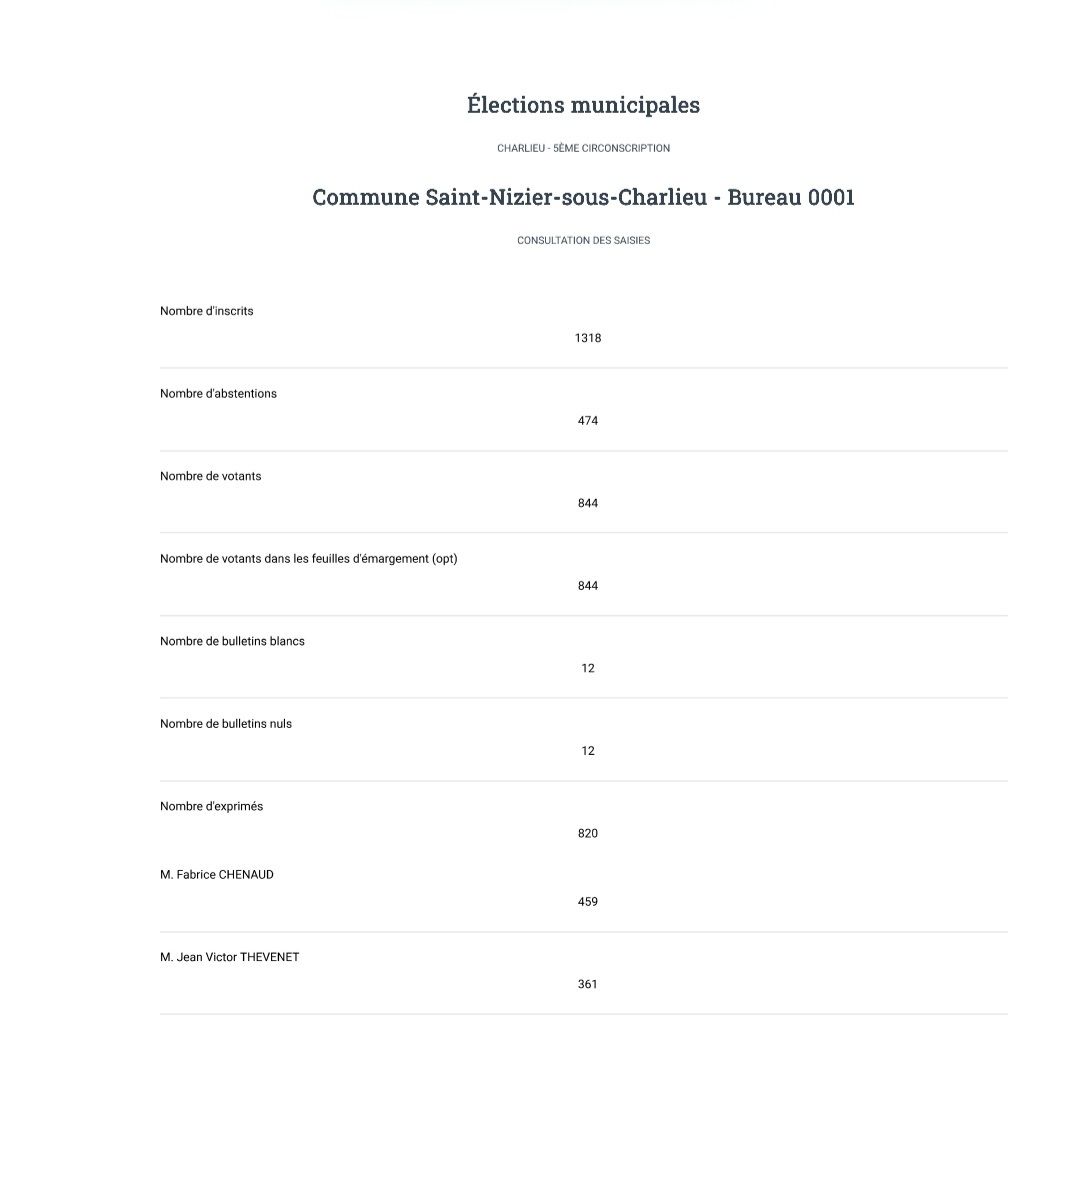Click the exprimés value 820
Viewport: 1080px width, 1204px height.
[x=588, y=833]
